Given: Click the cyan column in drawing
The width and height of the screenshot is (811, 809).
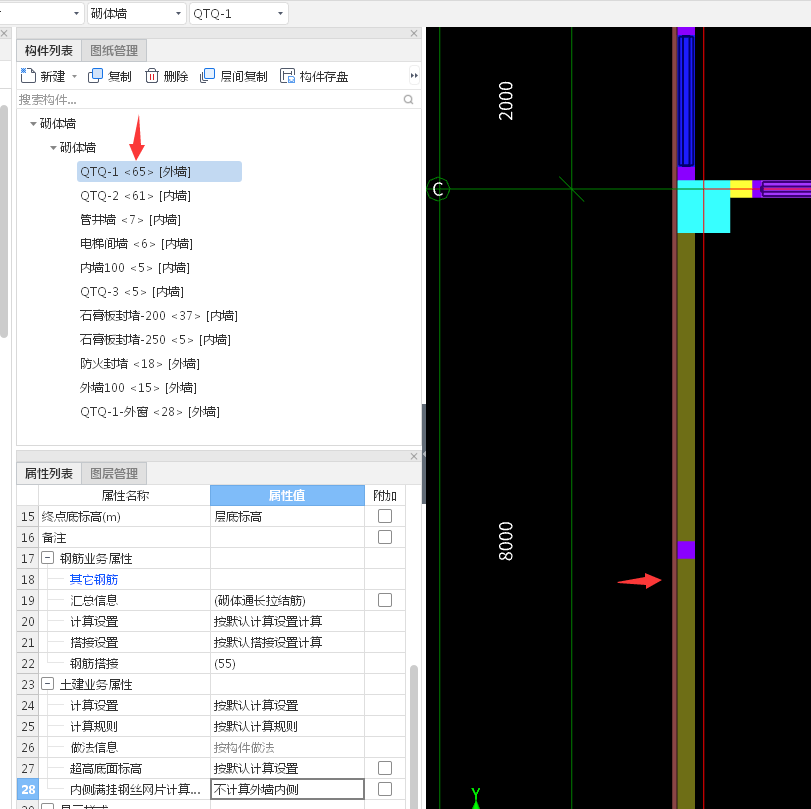Looking at the screenshot, I should click(703, 206).
